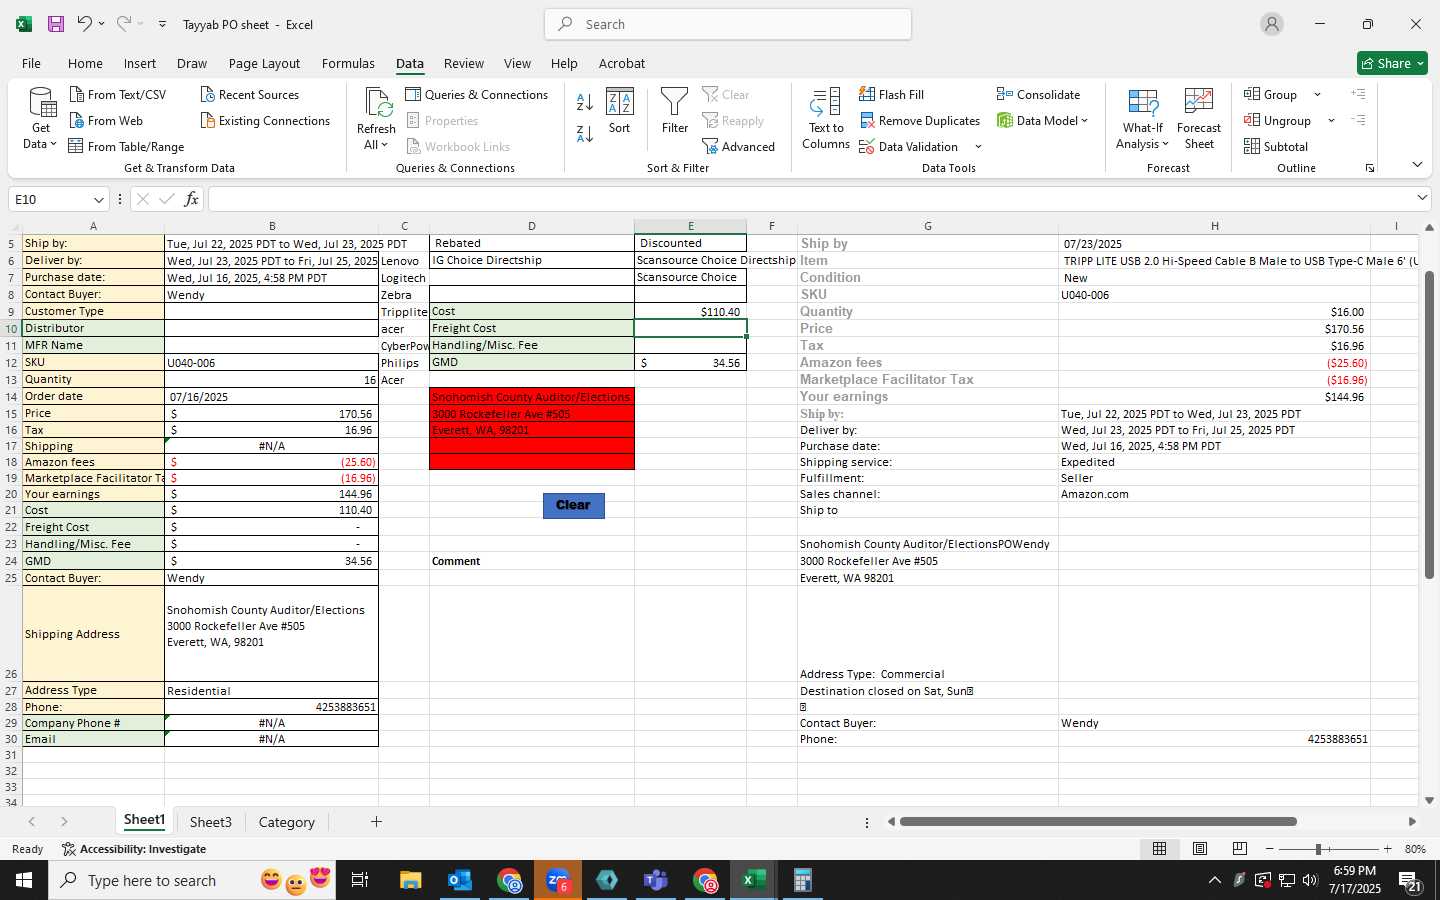Open the Category sheet tab
This screenshot has height=900, width=1440.
click(x=287, y=822)
